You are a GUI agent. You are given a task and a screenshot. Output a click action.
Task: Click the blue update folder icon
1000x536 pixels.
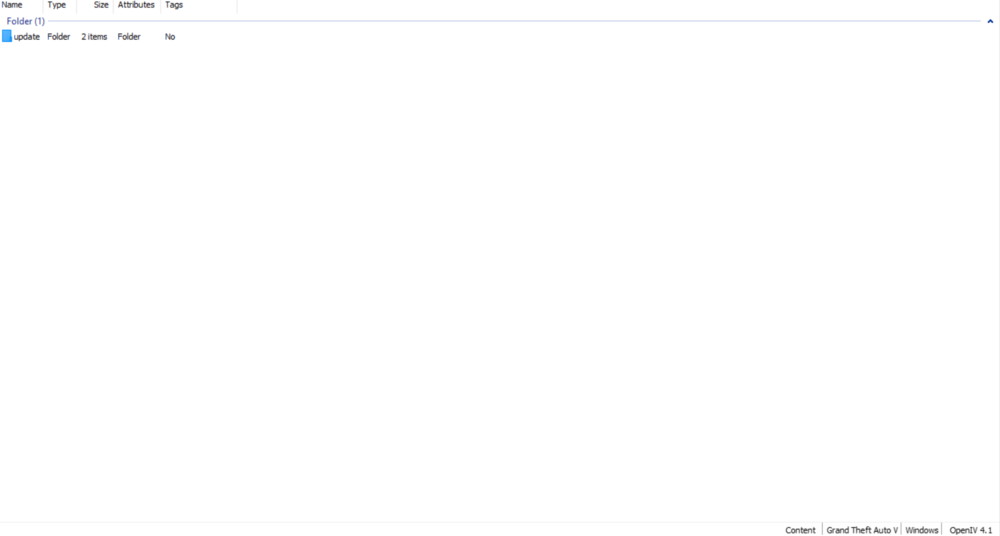click(7, 36)
